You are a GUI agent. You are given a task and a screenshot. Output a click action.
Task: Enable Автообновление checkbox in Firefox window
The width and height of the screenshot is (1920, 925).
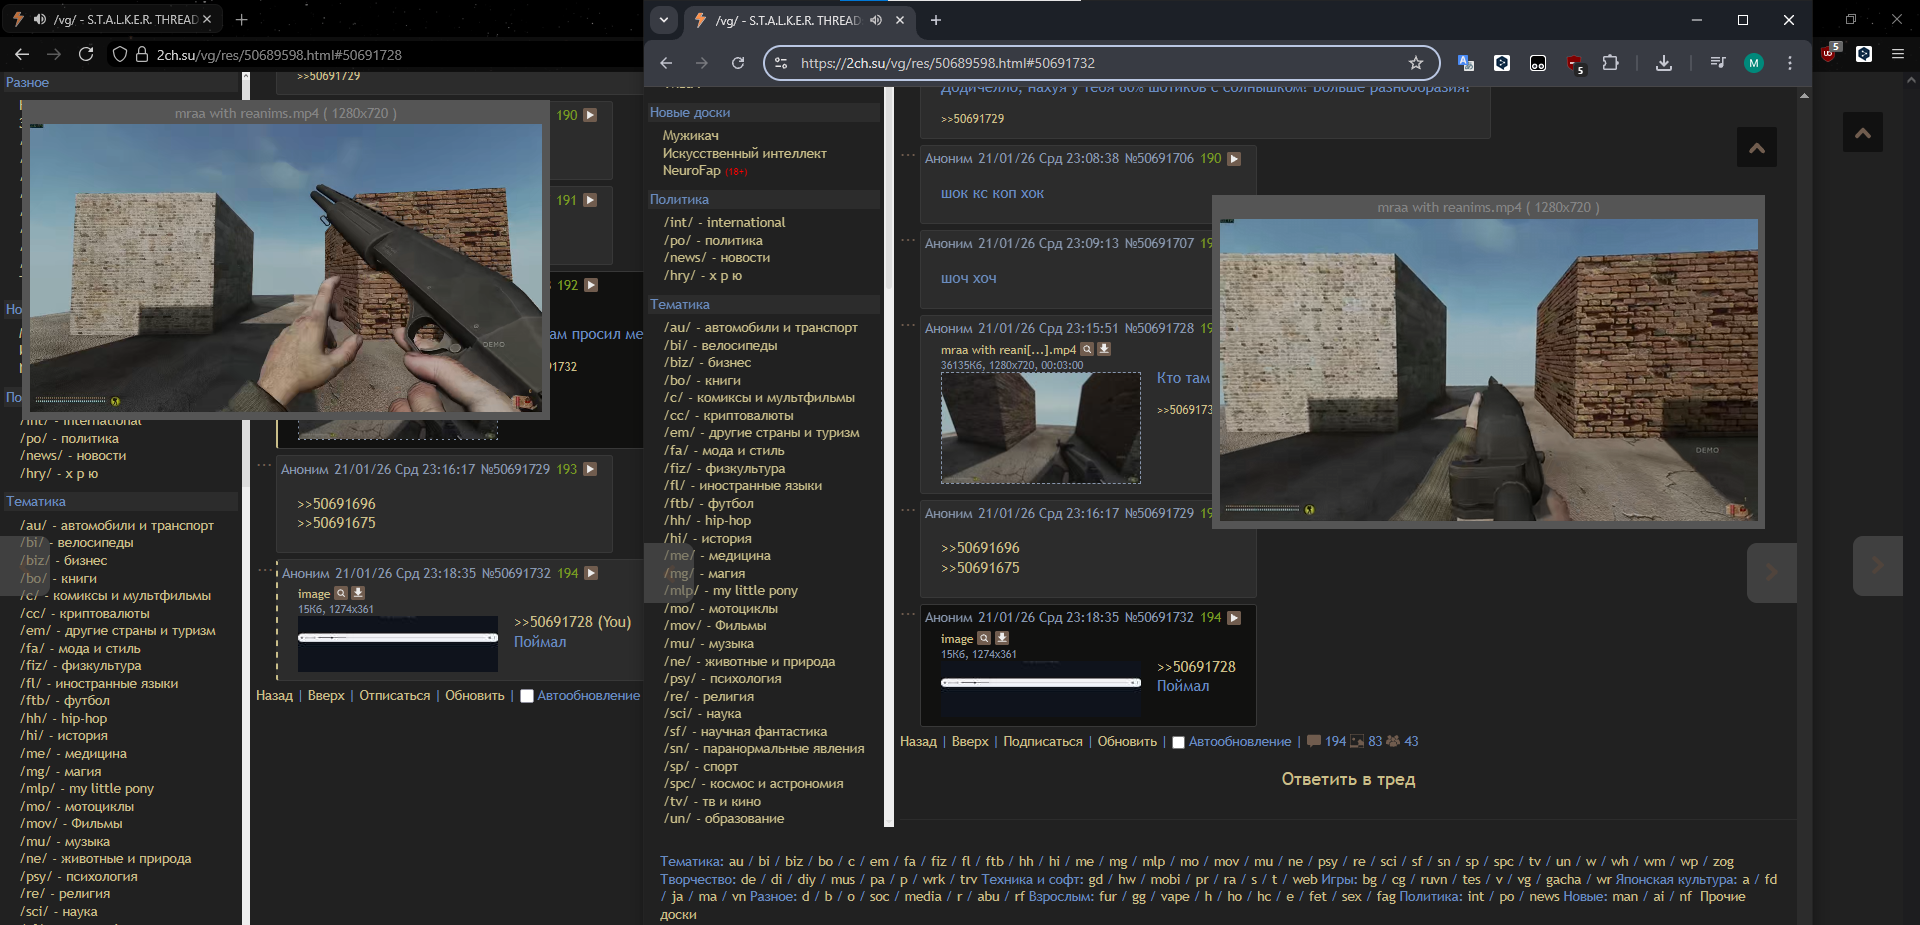click(527, 696)
